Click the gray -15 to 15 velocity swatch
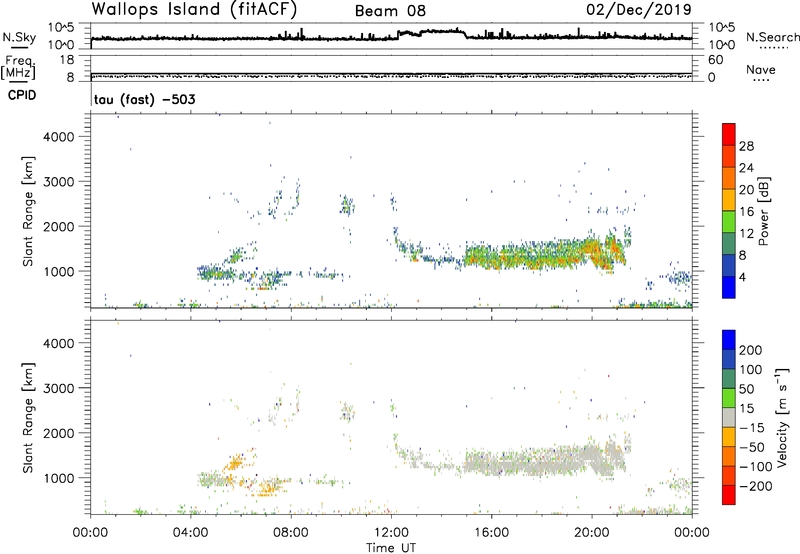This screenshot has width=800, height=554. (x=729, y=417)
